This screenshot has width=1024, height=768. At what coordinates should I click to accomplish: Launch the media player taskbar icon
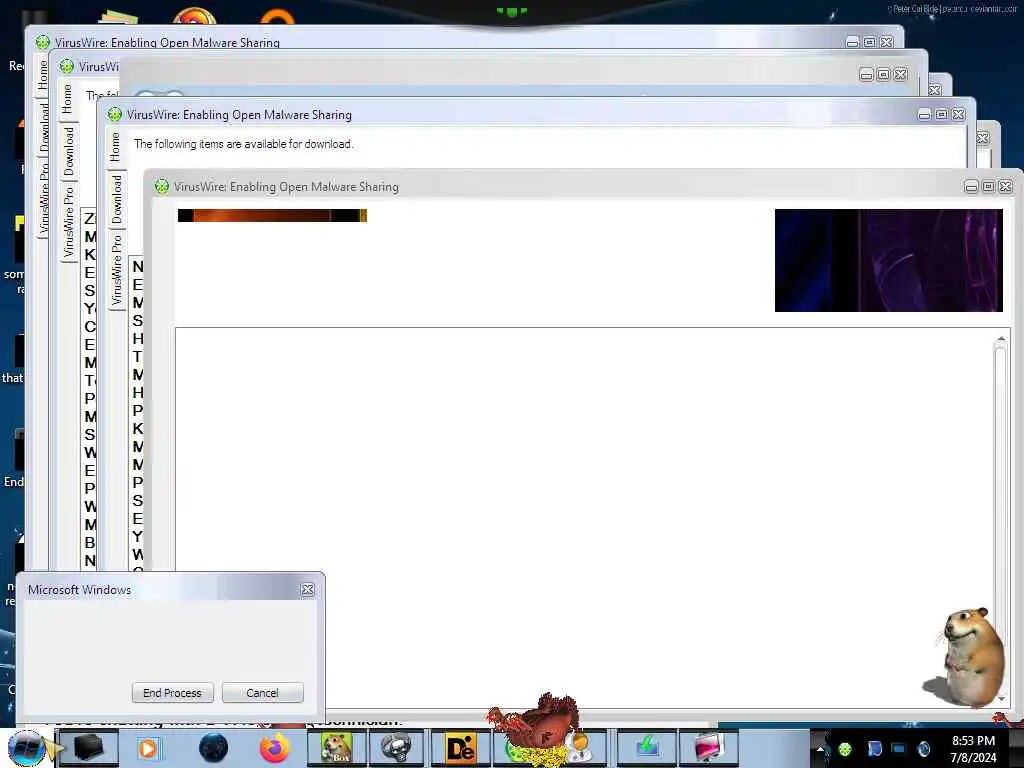tap(148, 748)
